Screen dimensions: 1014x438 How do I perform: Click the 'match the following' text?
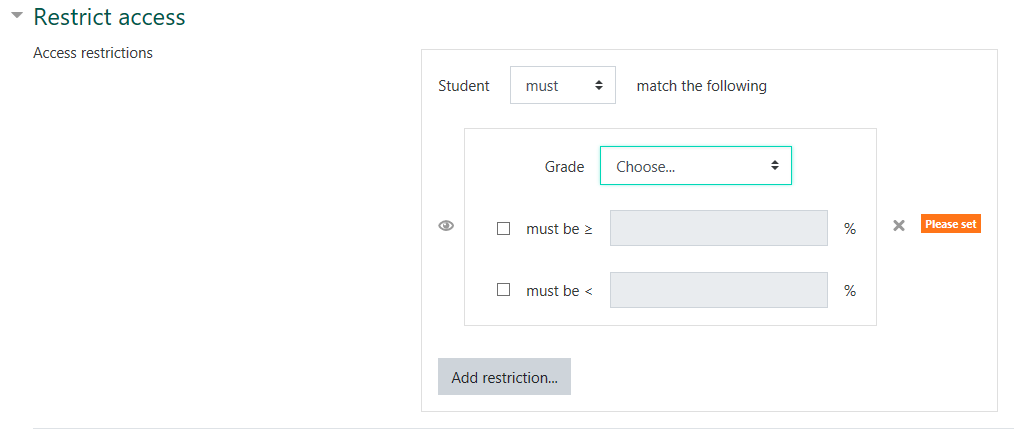[701, 86]
